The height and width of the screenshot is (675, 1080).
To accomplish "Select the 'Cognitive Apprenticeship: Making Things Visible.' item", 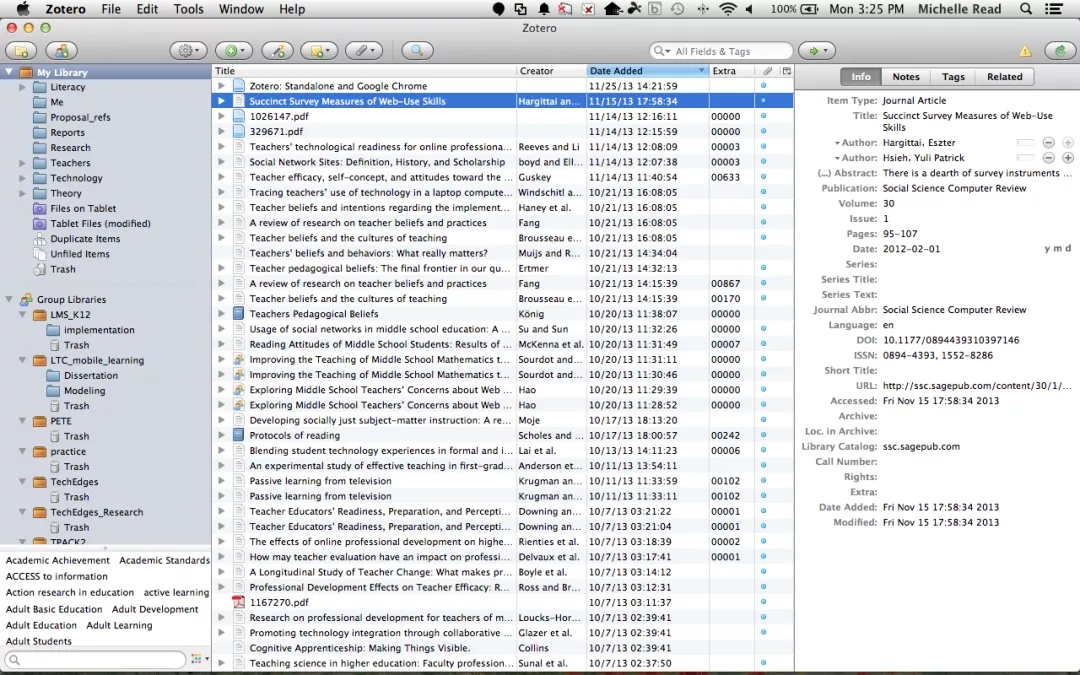I will [x=503, y=648].
